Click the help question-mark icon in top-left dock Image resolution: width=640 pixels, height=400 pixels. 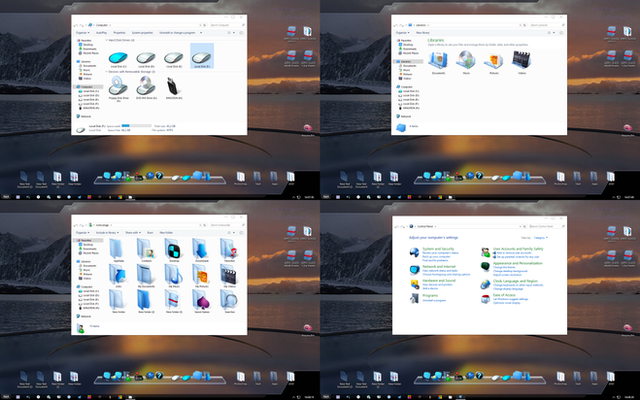[x=159, y=176]
